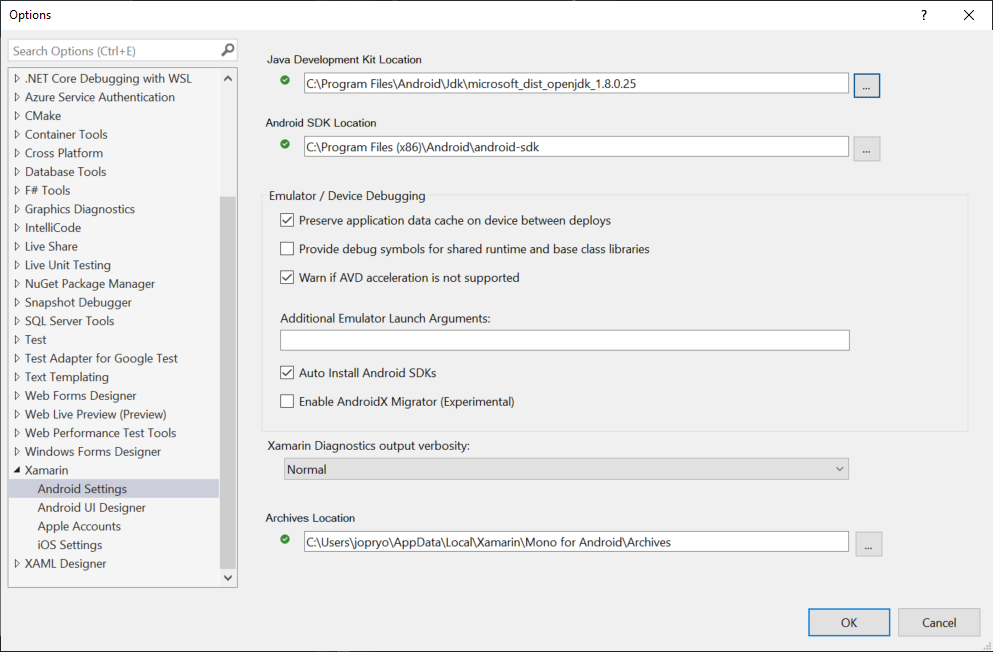Image resolution: width=993 pixels, height=652 pixels.
Task: Toggle Warn if AVD acceleration not supported
Action: point(287,277)
